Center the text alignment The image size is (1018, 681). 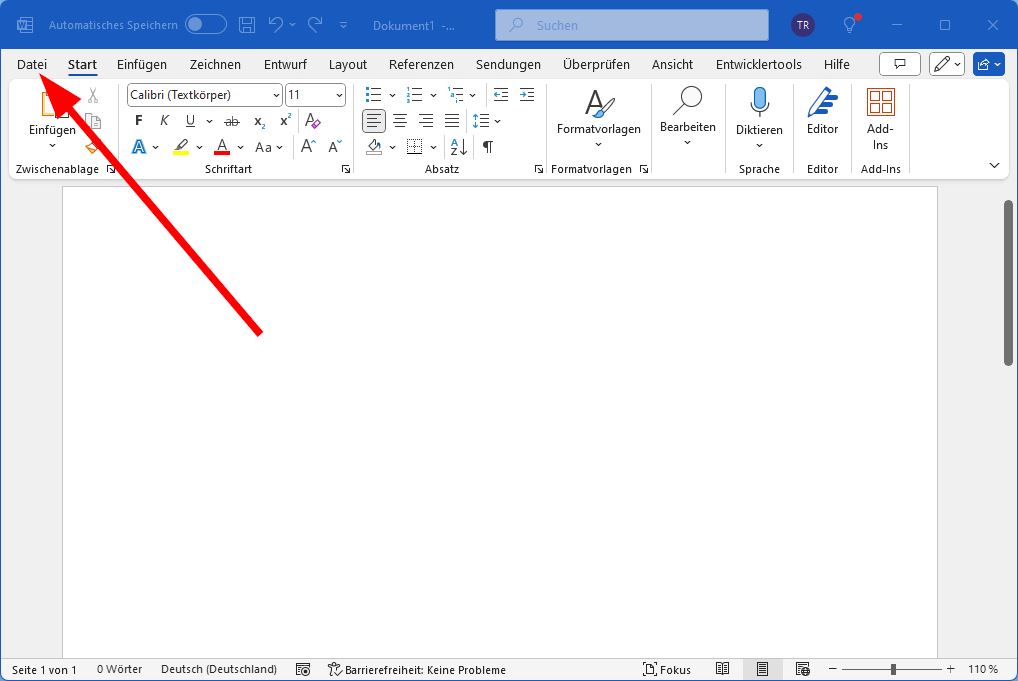[x=399, y=121]
